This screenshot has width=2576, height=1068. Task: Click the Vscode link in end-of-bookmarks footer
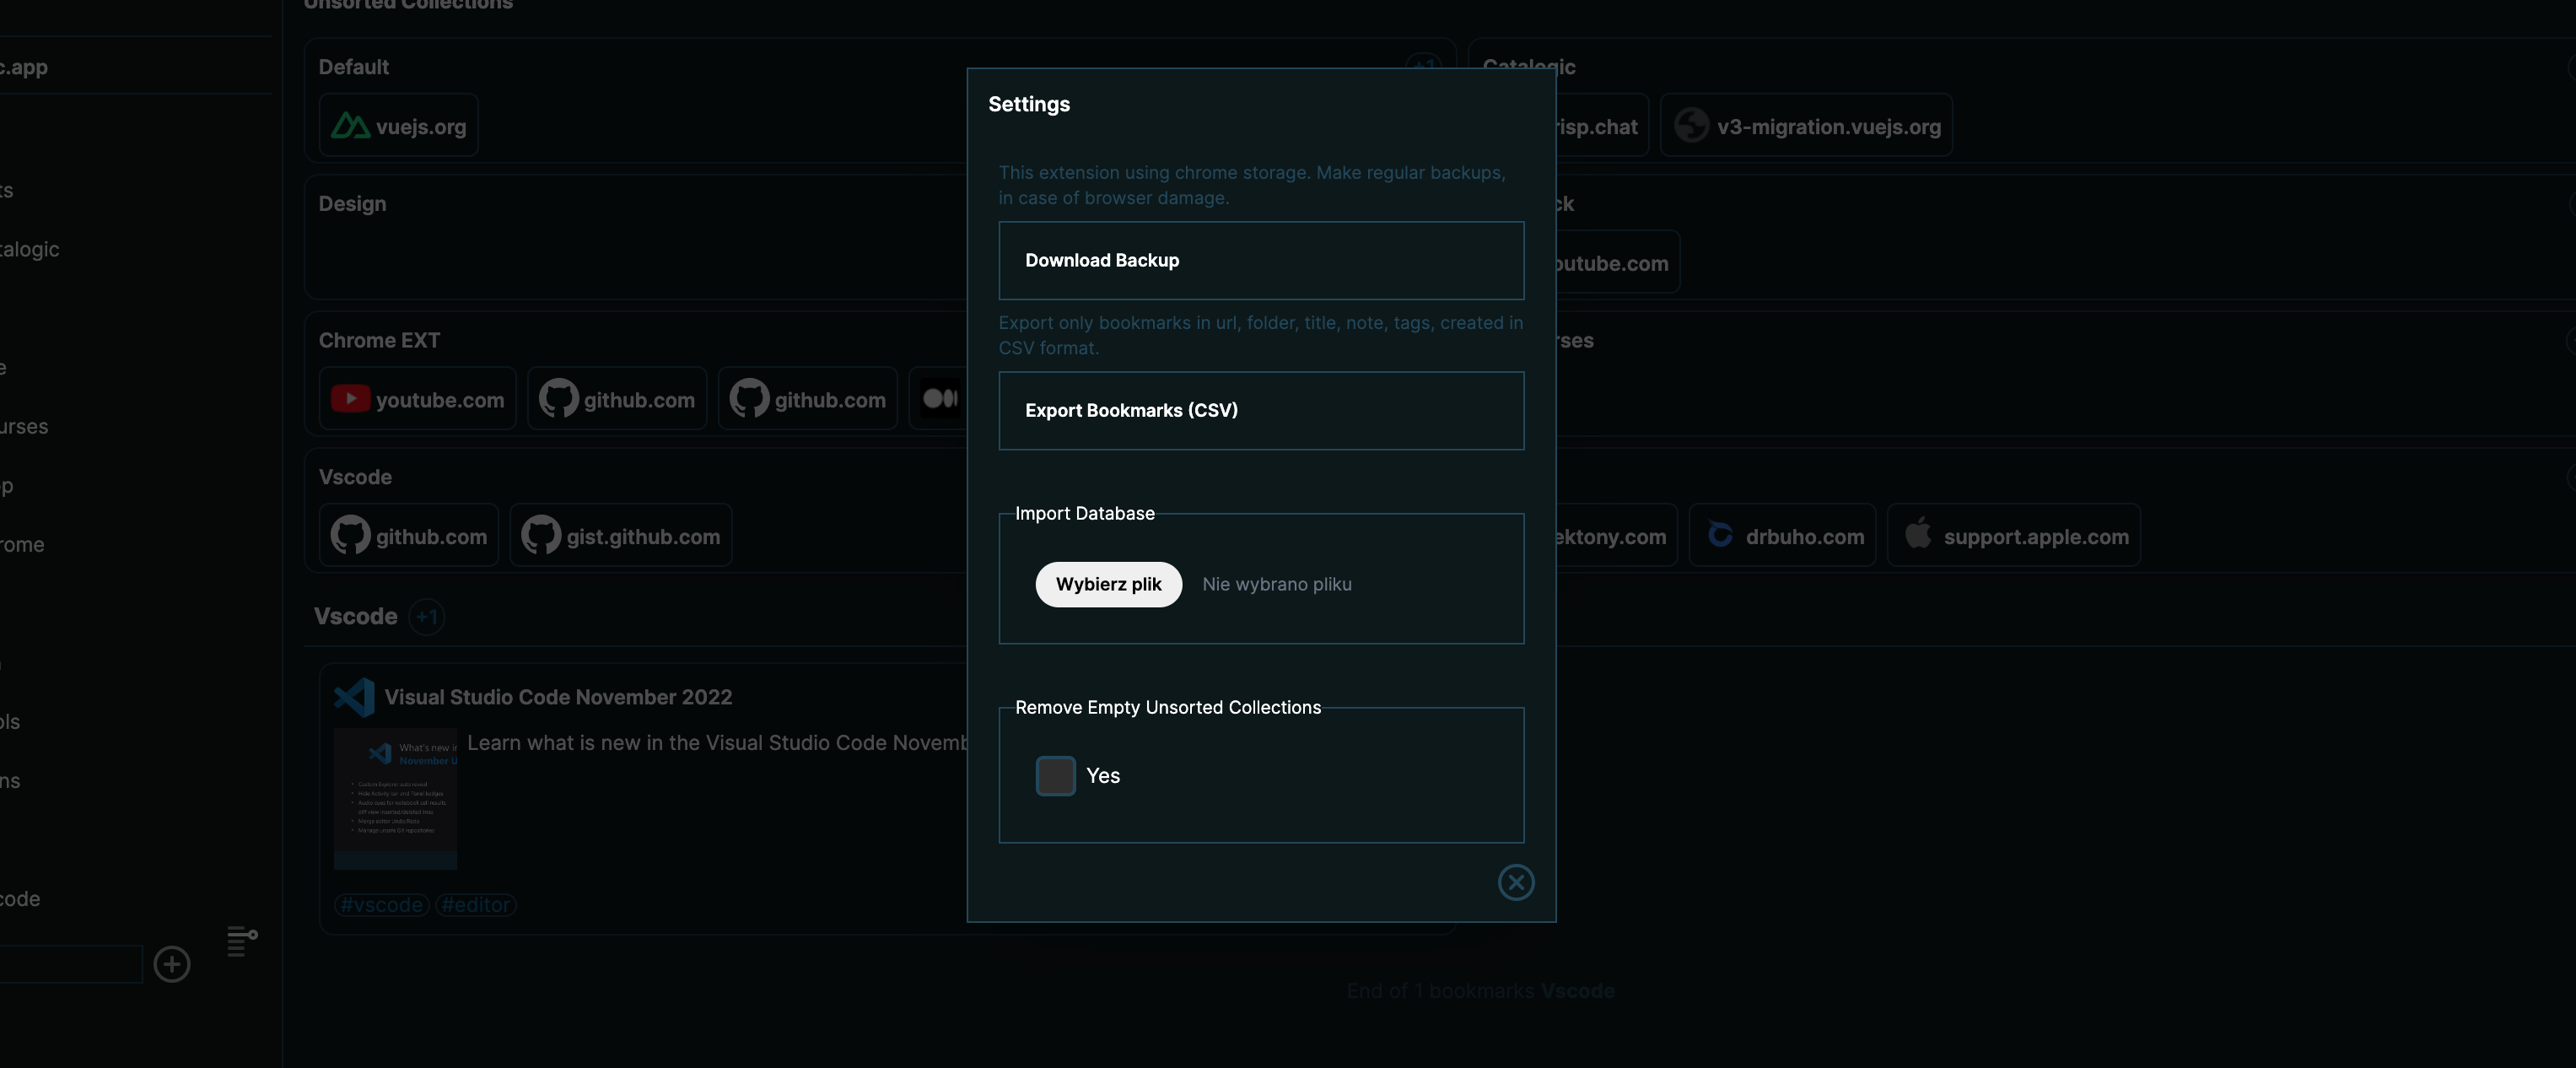(1577, 990)
